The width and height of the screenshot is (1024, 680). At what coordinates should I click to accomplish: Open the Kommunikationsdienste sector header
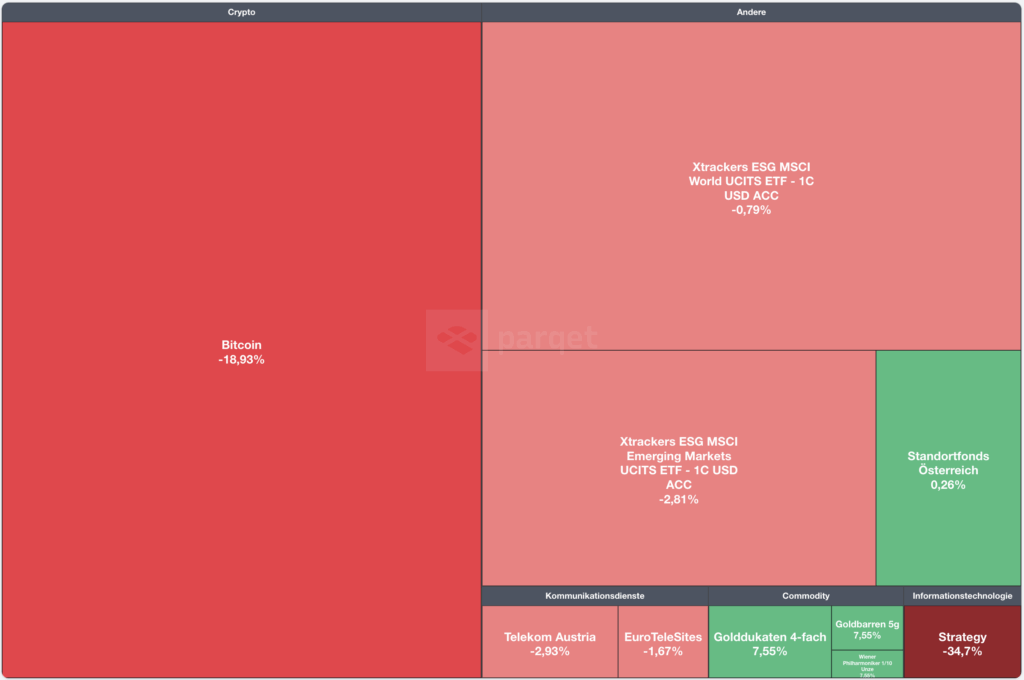(594, 596)
